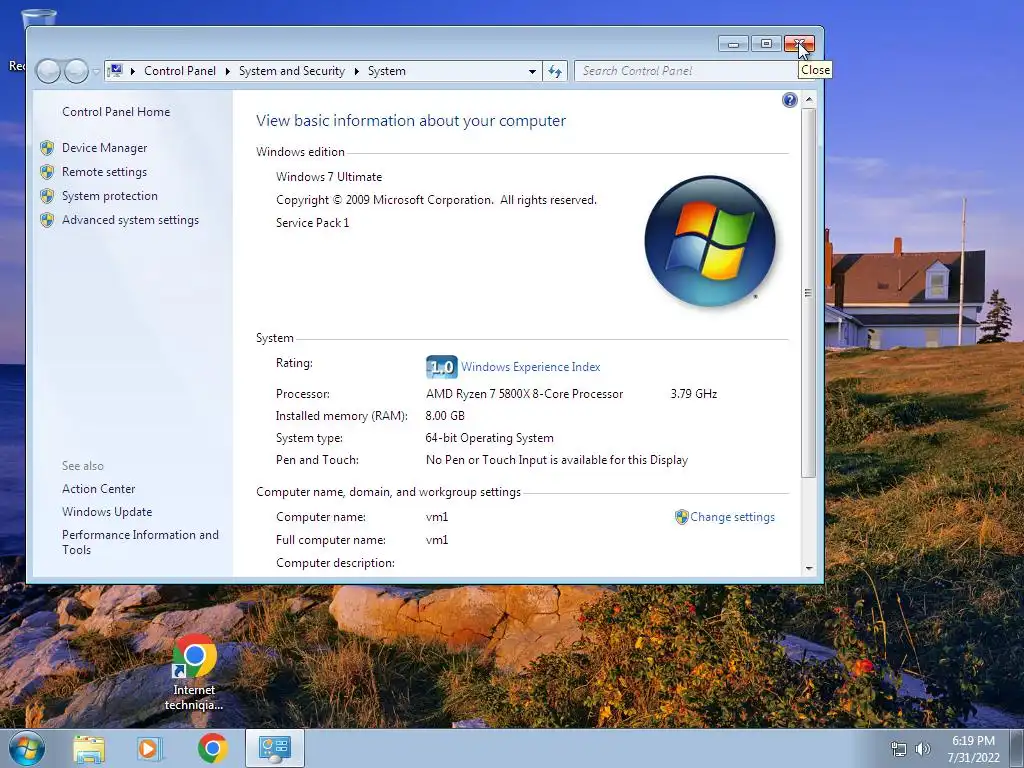Click Change settings link
The height and width of the screenshot is (768, 1024).
[x=733, y=517]
